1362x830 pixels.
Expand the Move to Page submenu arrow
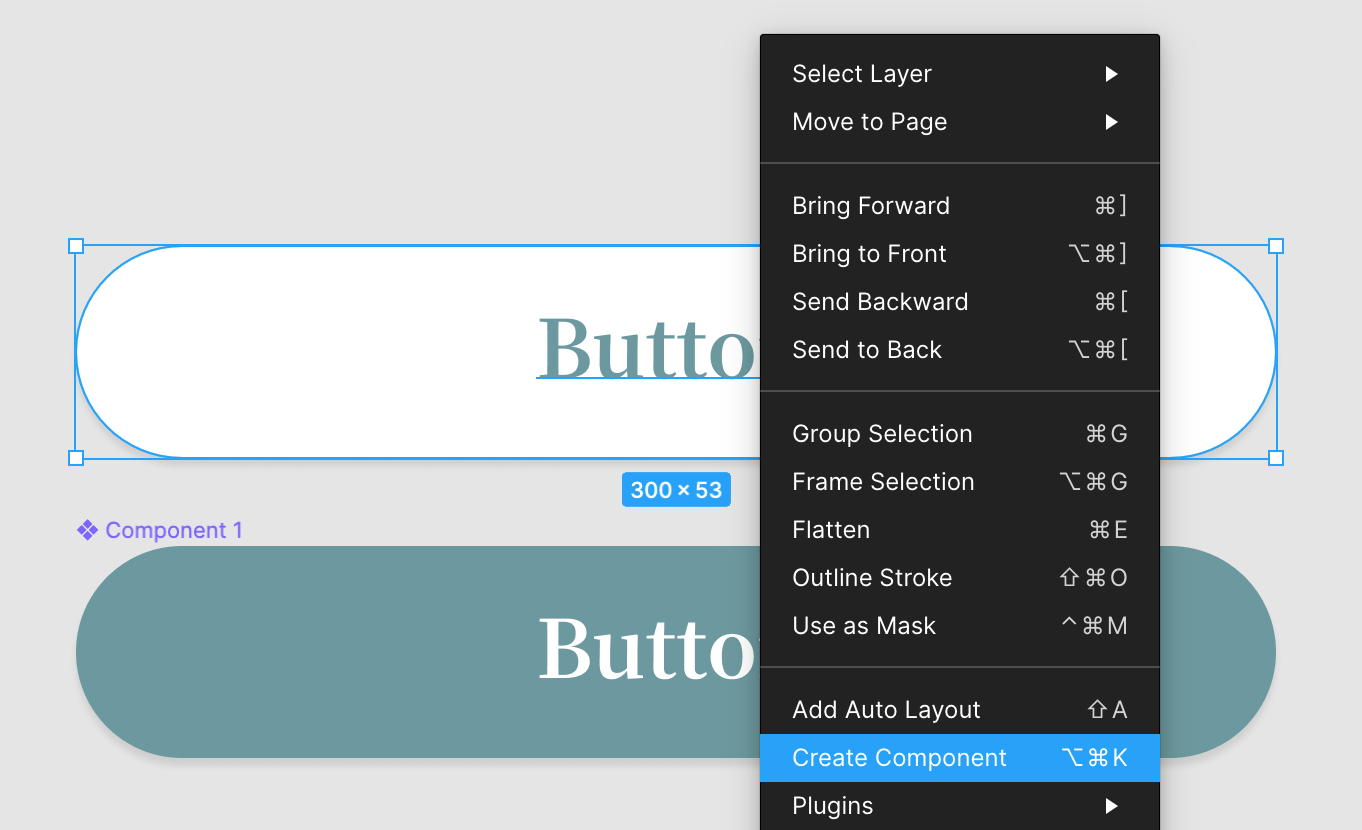(1111, 122)
